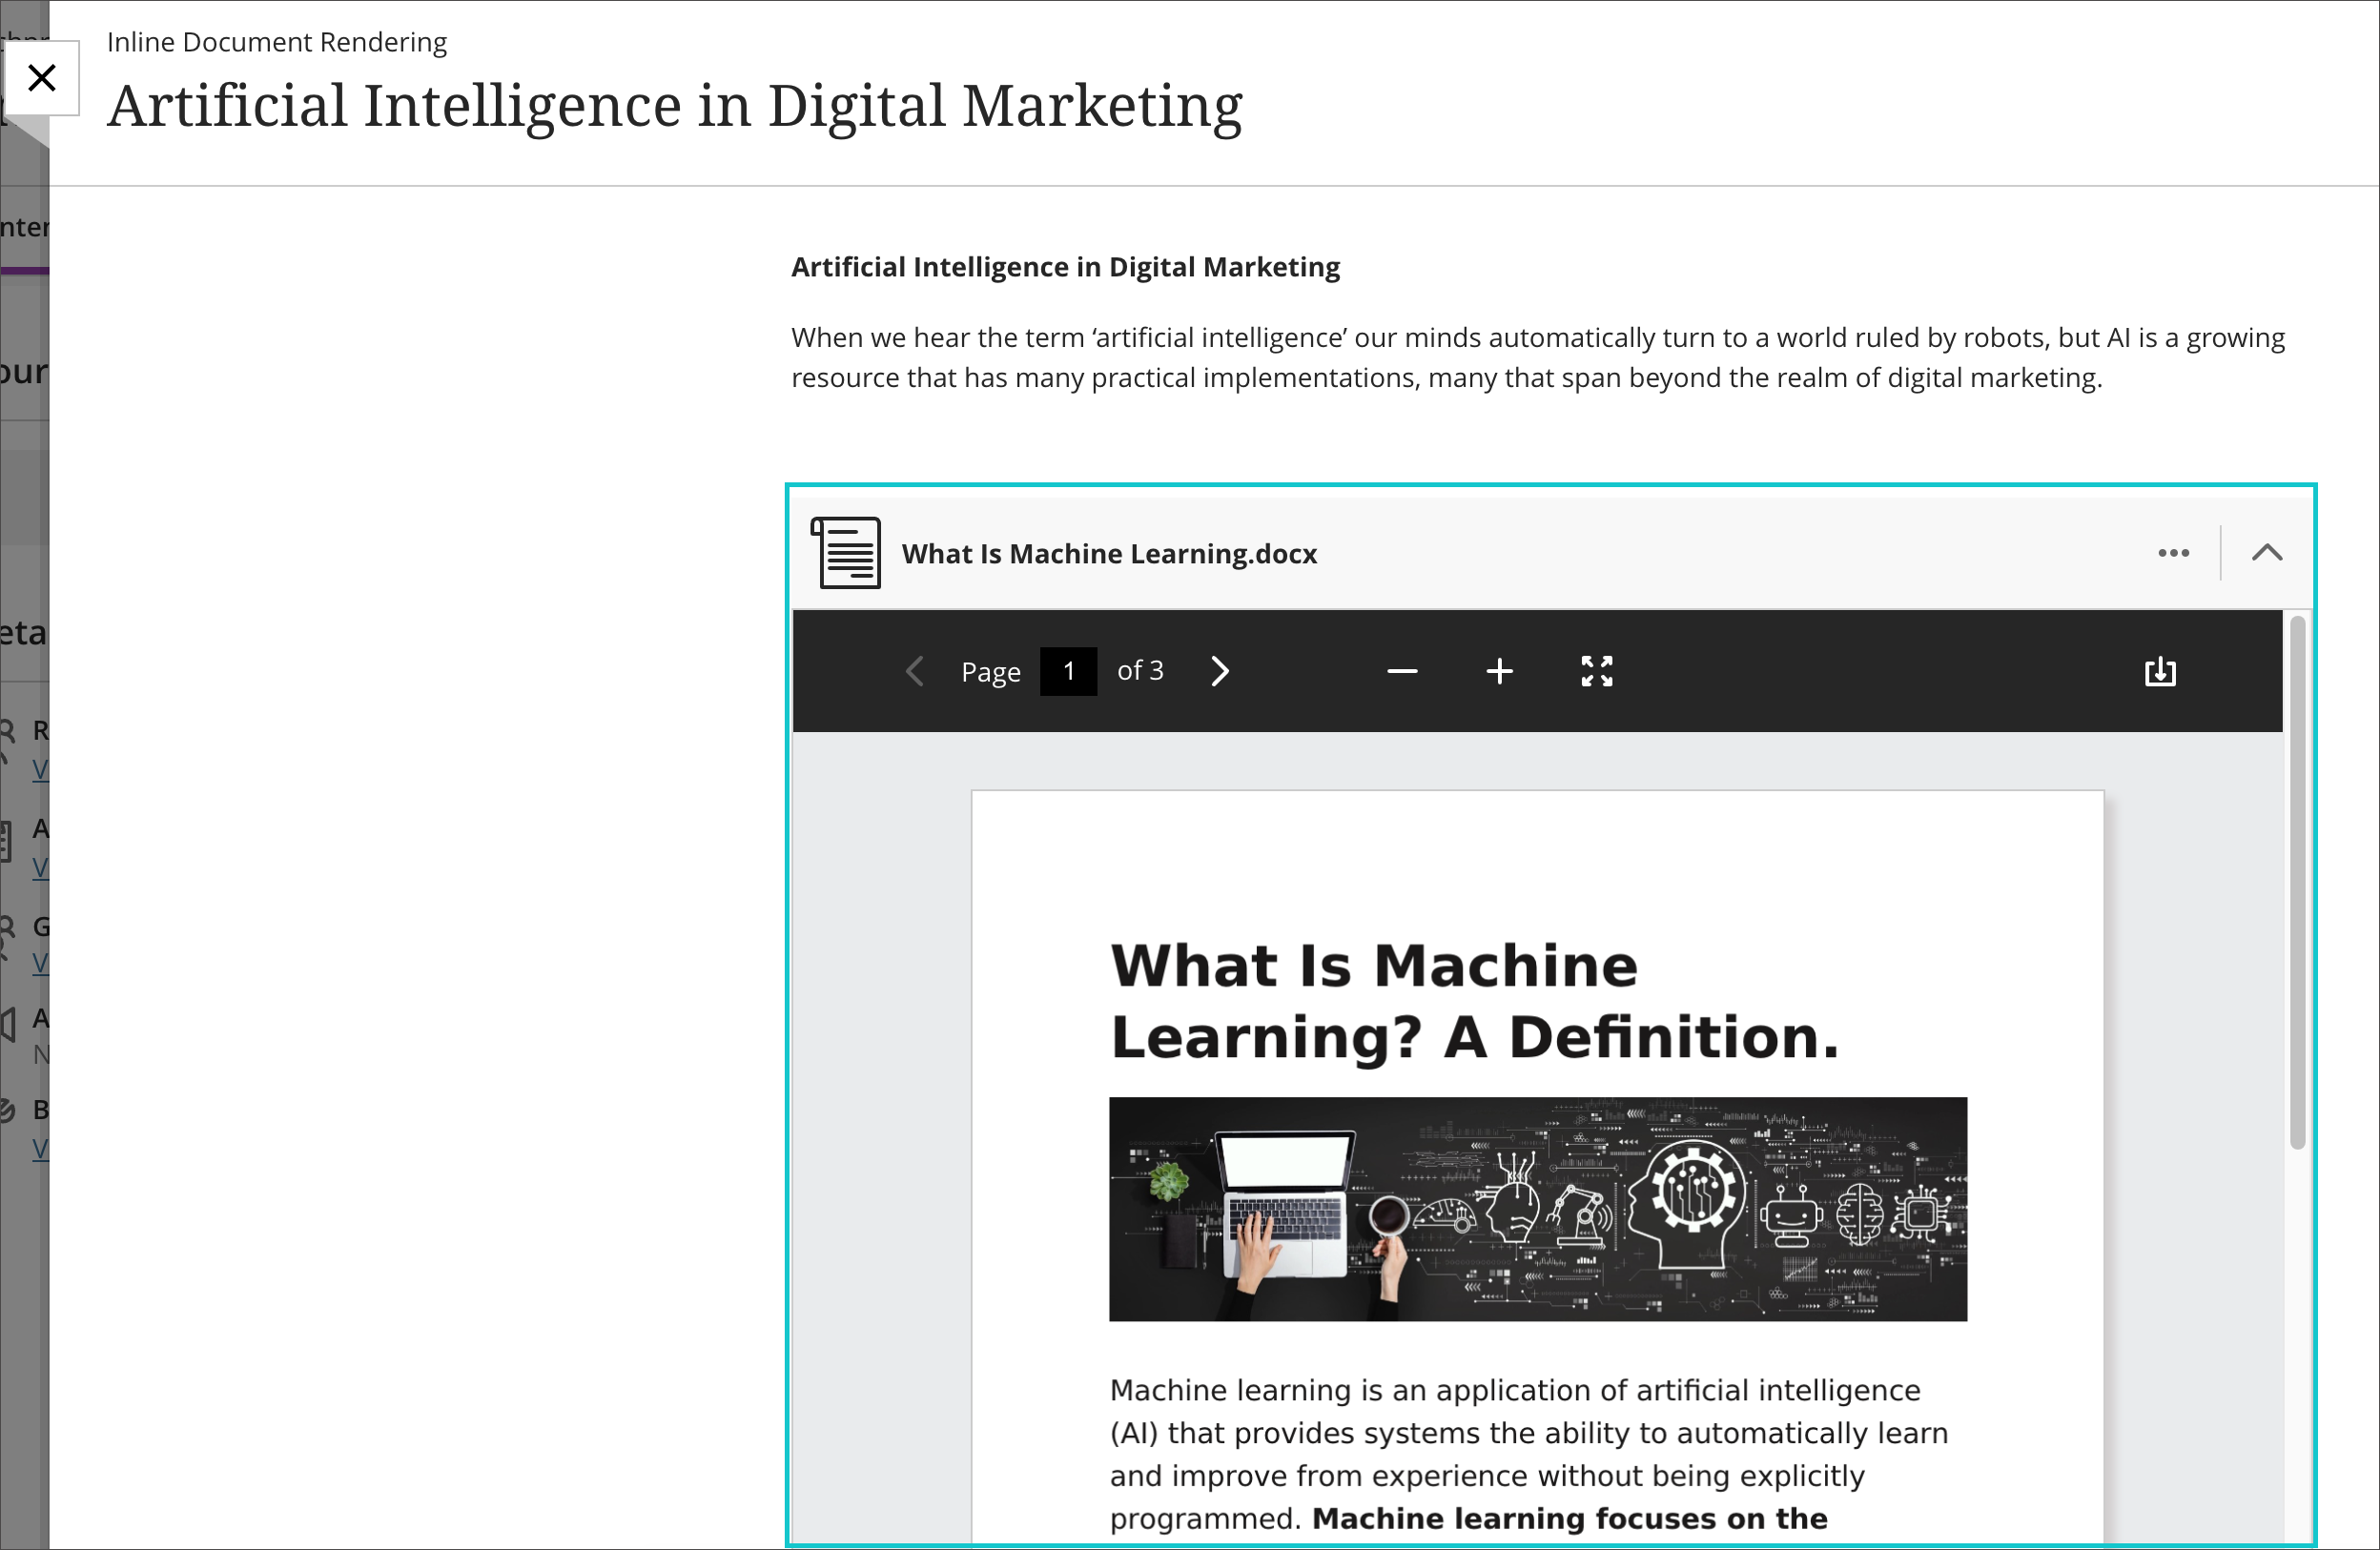Click the Artificial Intelligence in Digital Marketing title
This screenshot has width=2380, height=1550.
[674, 106]
